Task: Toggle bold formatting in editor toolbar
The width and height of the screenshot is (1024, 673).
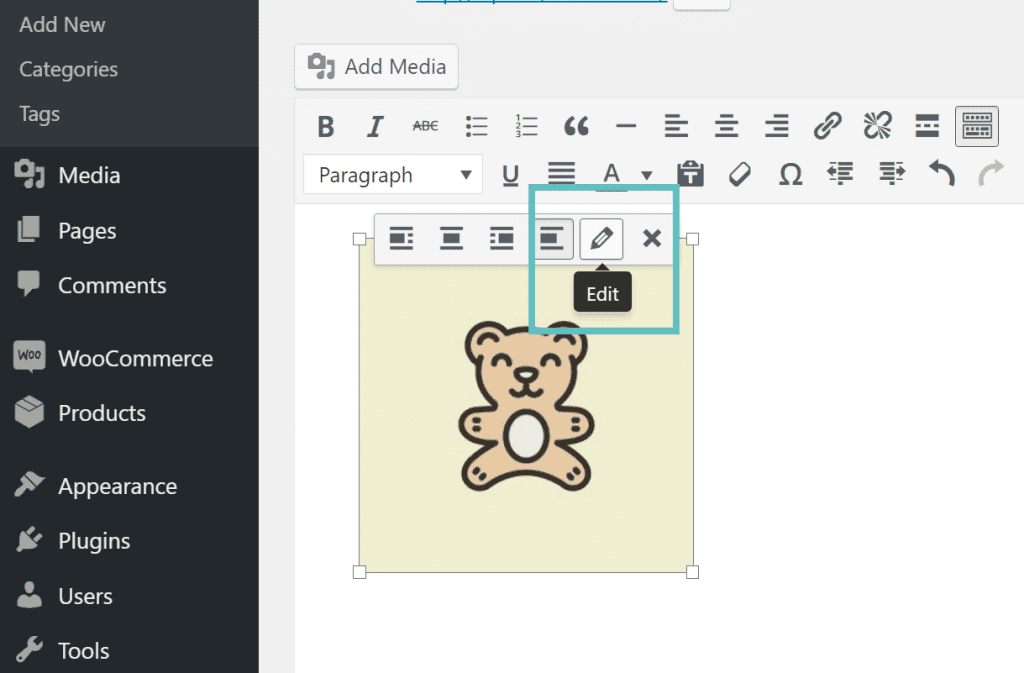Action: pos(325,126)
